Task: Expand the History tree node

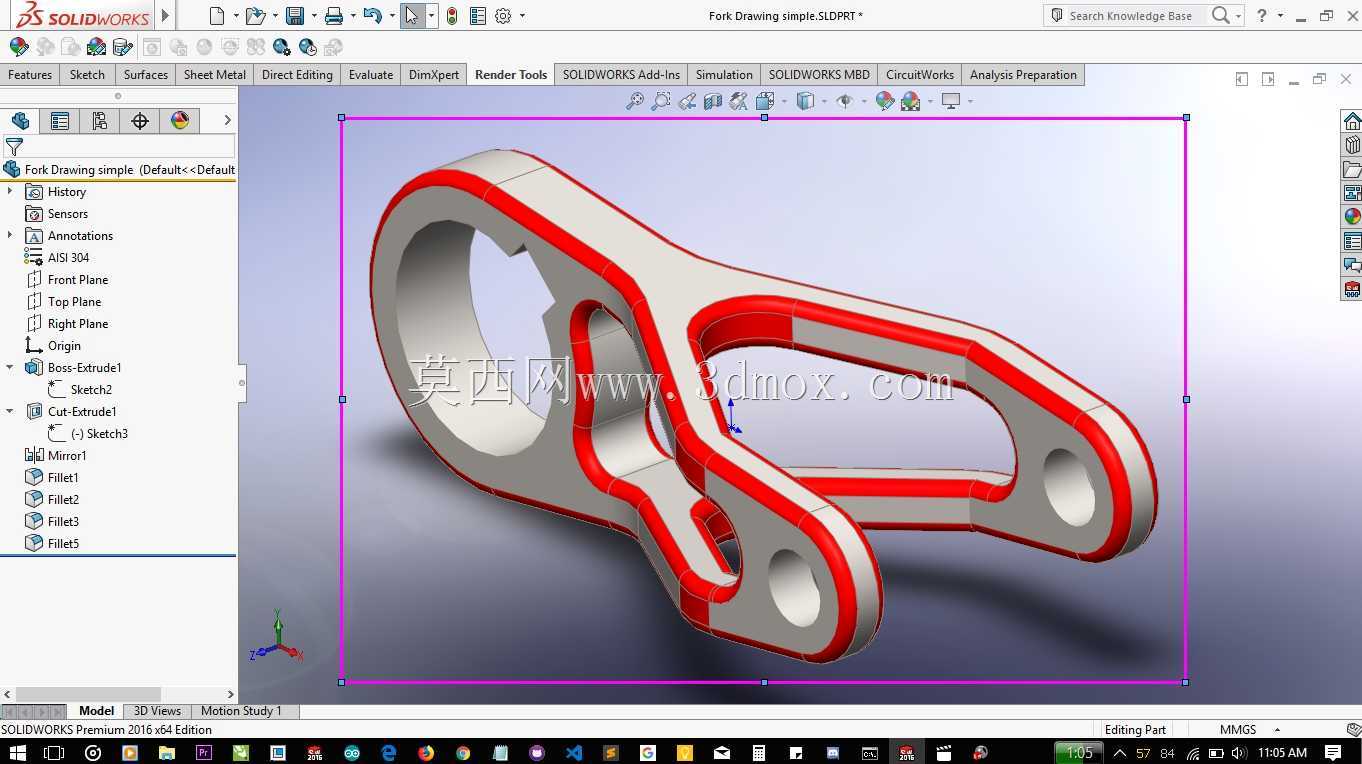Action: [x=10, y=191]
